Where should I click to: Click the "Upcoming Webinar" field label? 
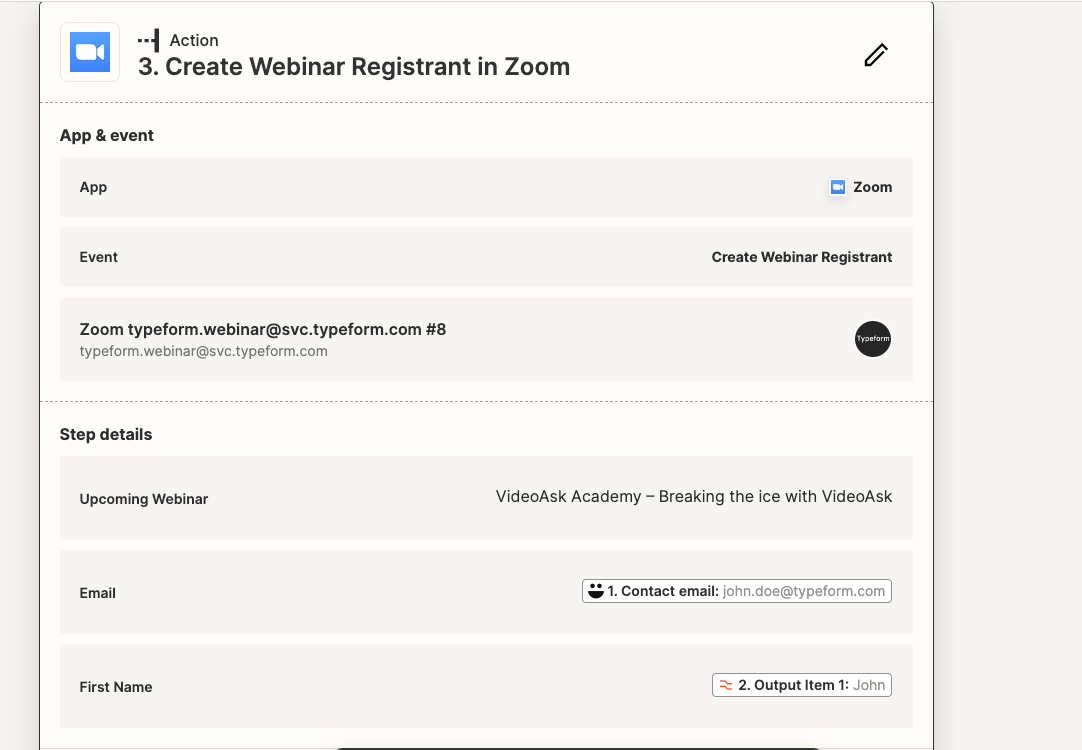[x=144, y=499]
